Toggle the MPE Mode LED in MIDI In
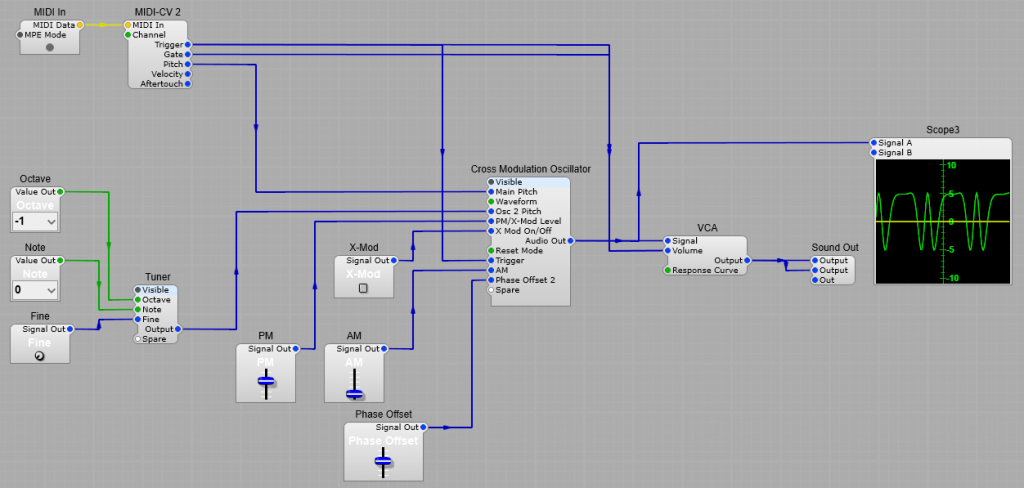Viewport: 1024px width, 488px height. [50, 47]
